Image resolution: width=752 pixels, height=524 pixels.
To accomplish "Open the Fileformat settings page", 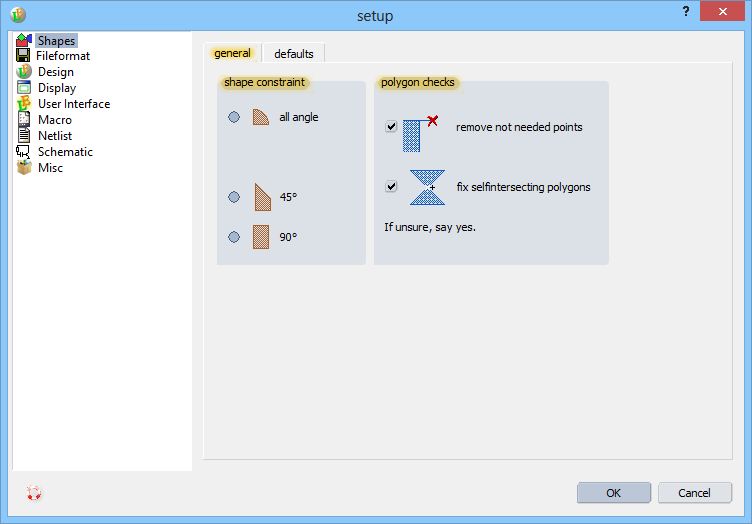I will point(63,56).
